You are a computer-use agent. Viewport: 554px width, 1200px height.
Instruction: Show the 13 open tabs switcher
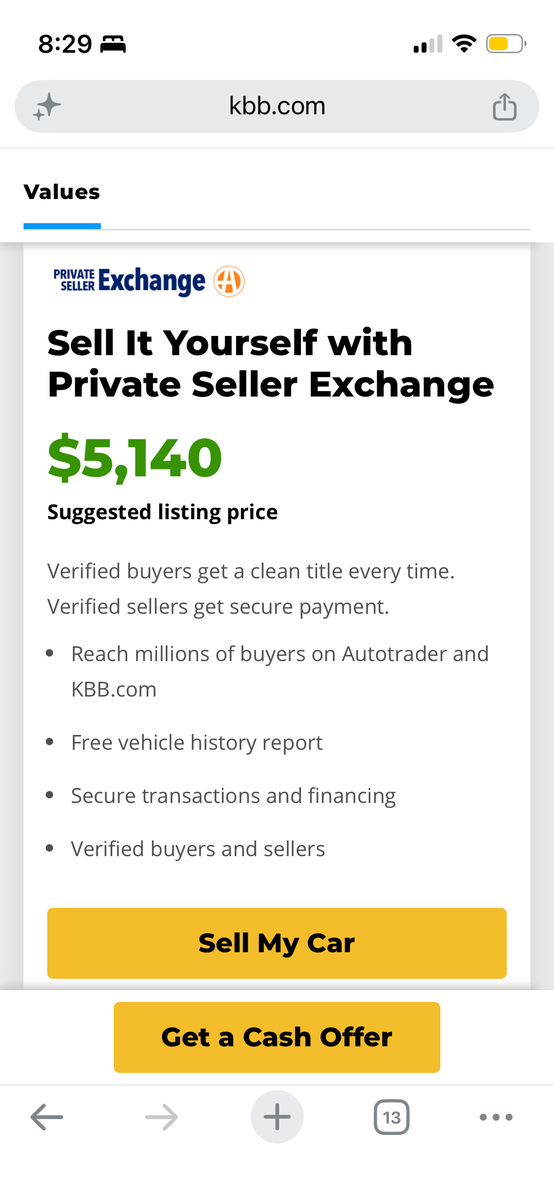click(x=392, y=1117)
